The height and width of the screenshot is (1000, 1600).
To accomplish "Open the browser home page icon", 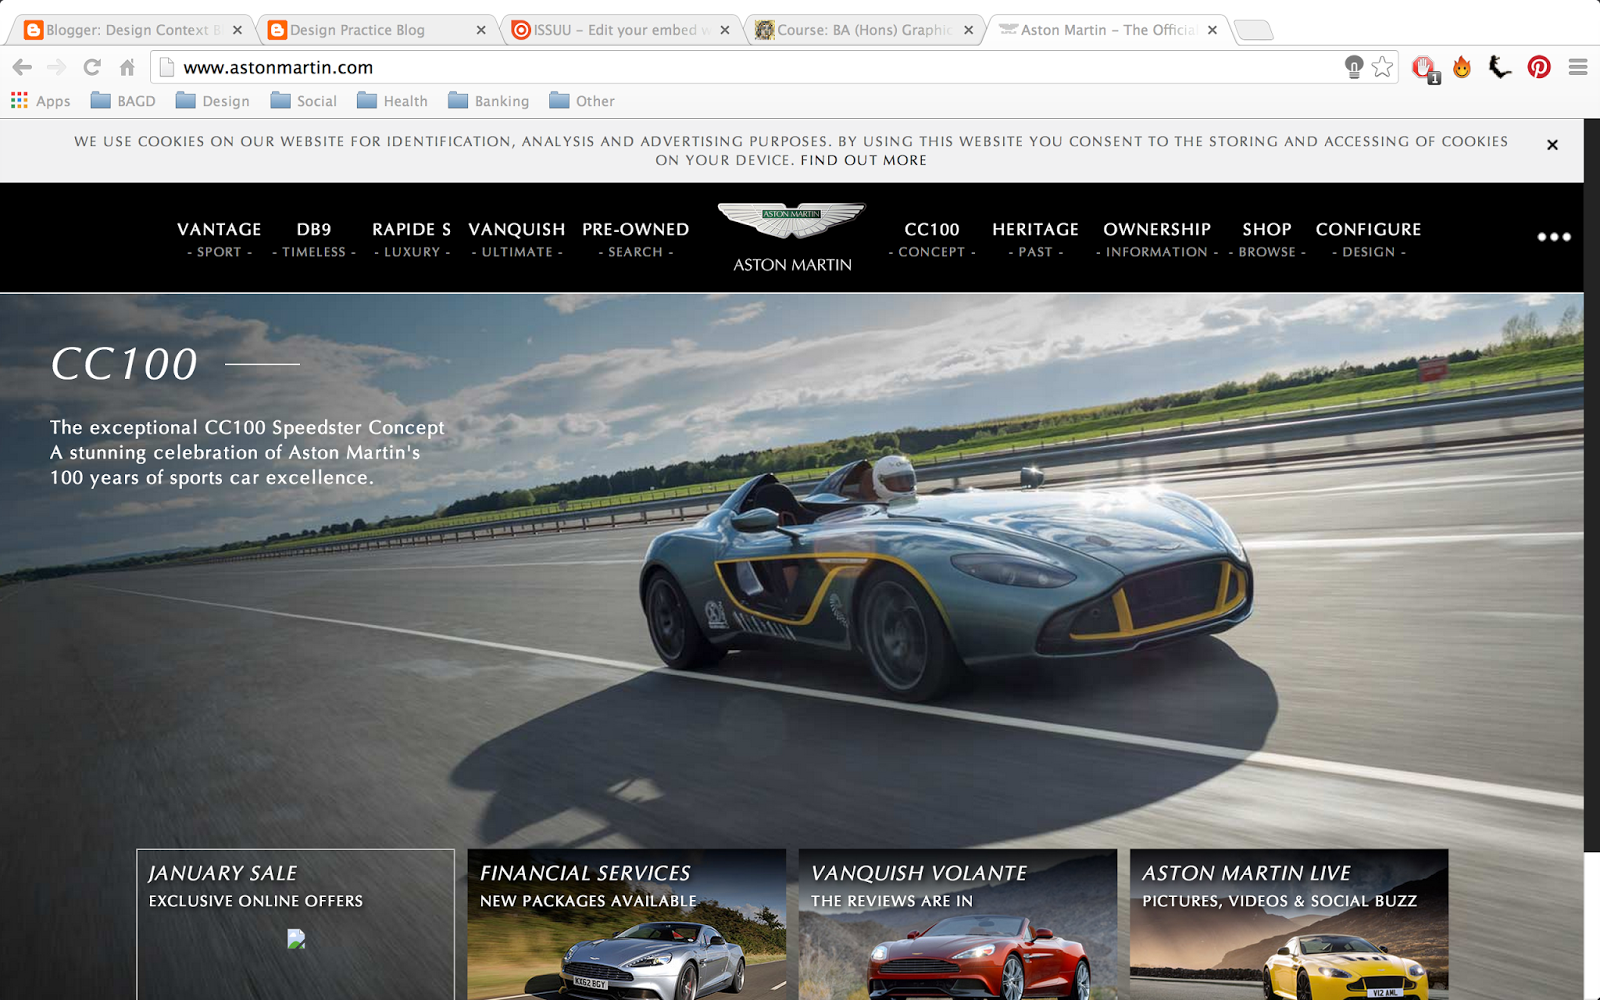I will [127, 67].
